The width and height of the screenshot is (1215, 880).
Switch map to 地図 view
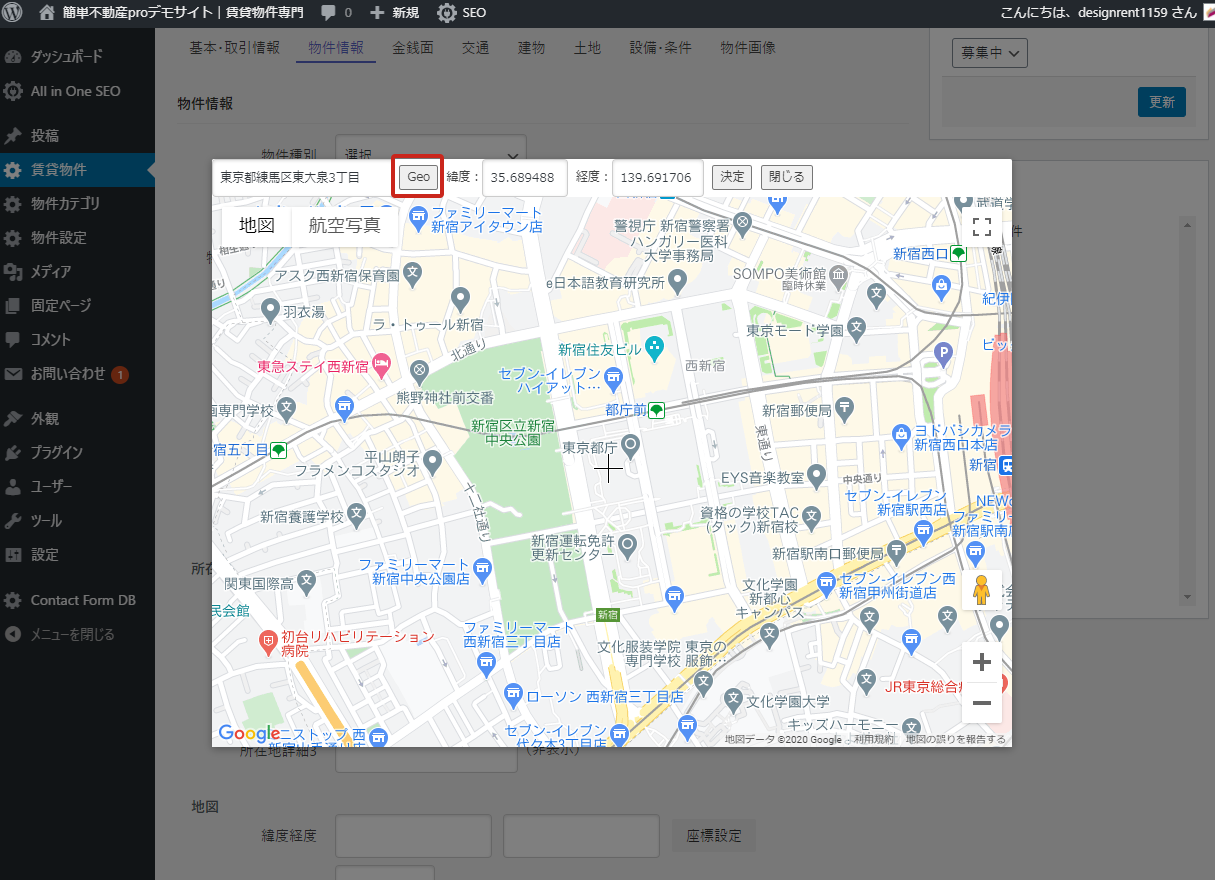[x=257, y=226]
